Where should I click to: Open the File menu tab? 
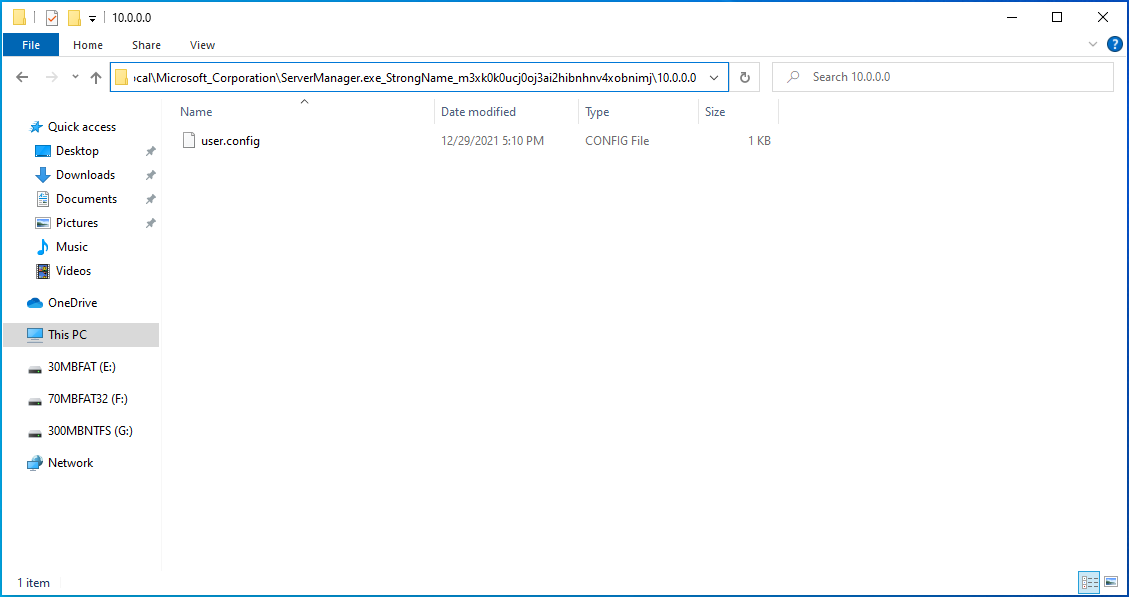coord(31,45)
